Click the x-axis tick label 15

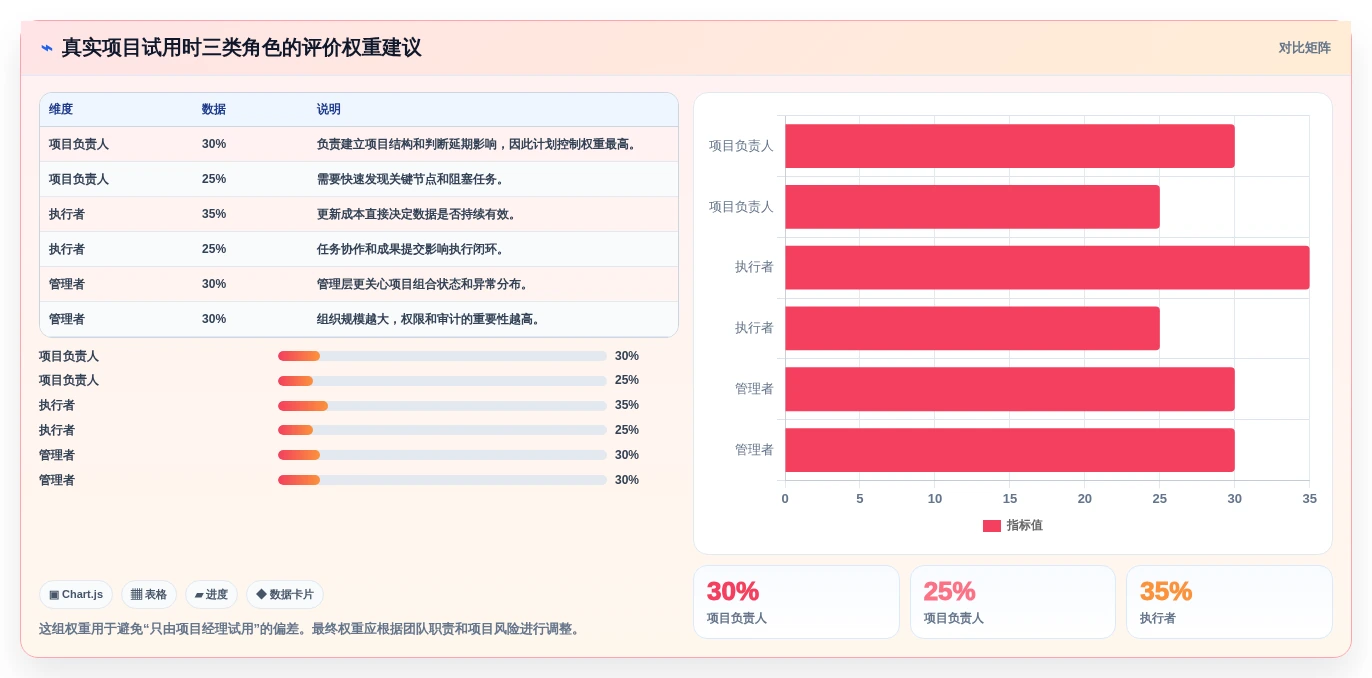[1010, 498]
